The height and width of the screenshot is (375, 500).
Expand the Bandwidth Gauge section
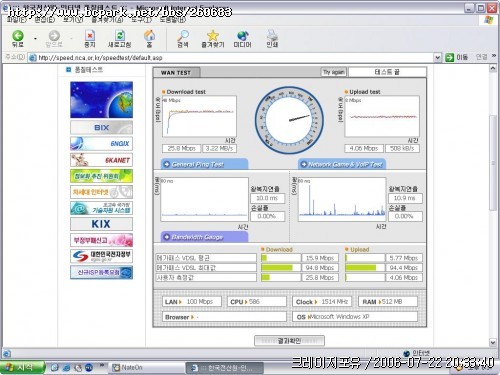pos(205,237)
